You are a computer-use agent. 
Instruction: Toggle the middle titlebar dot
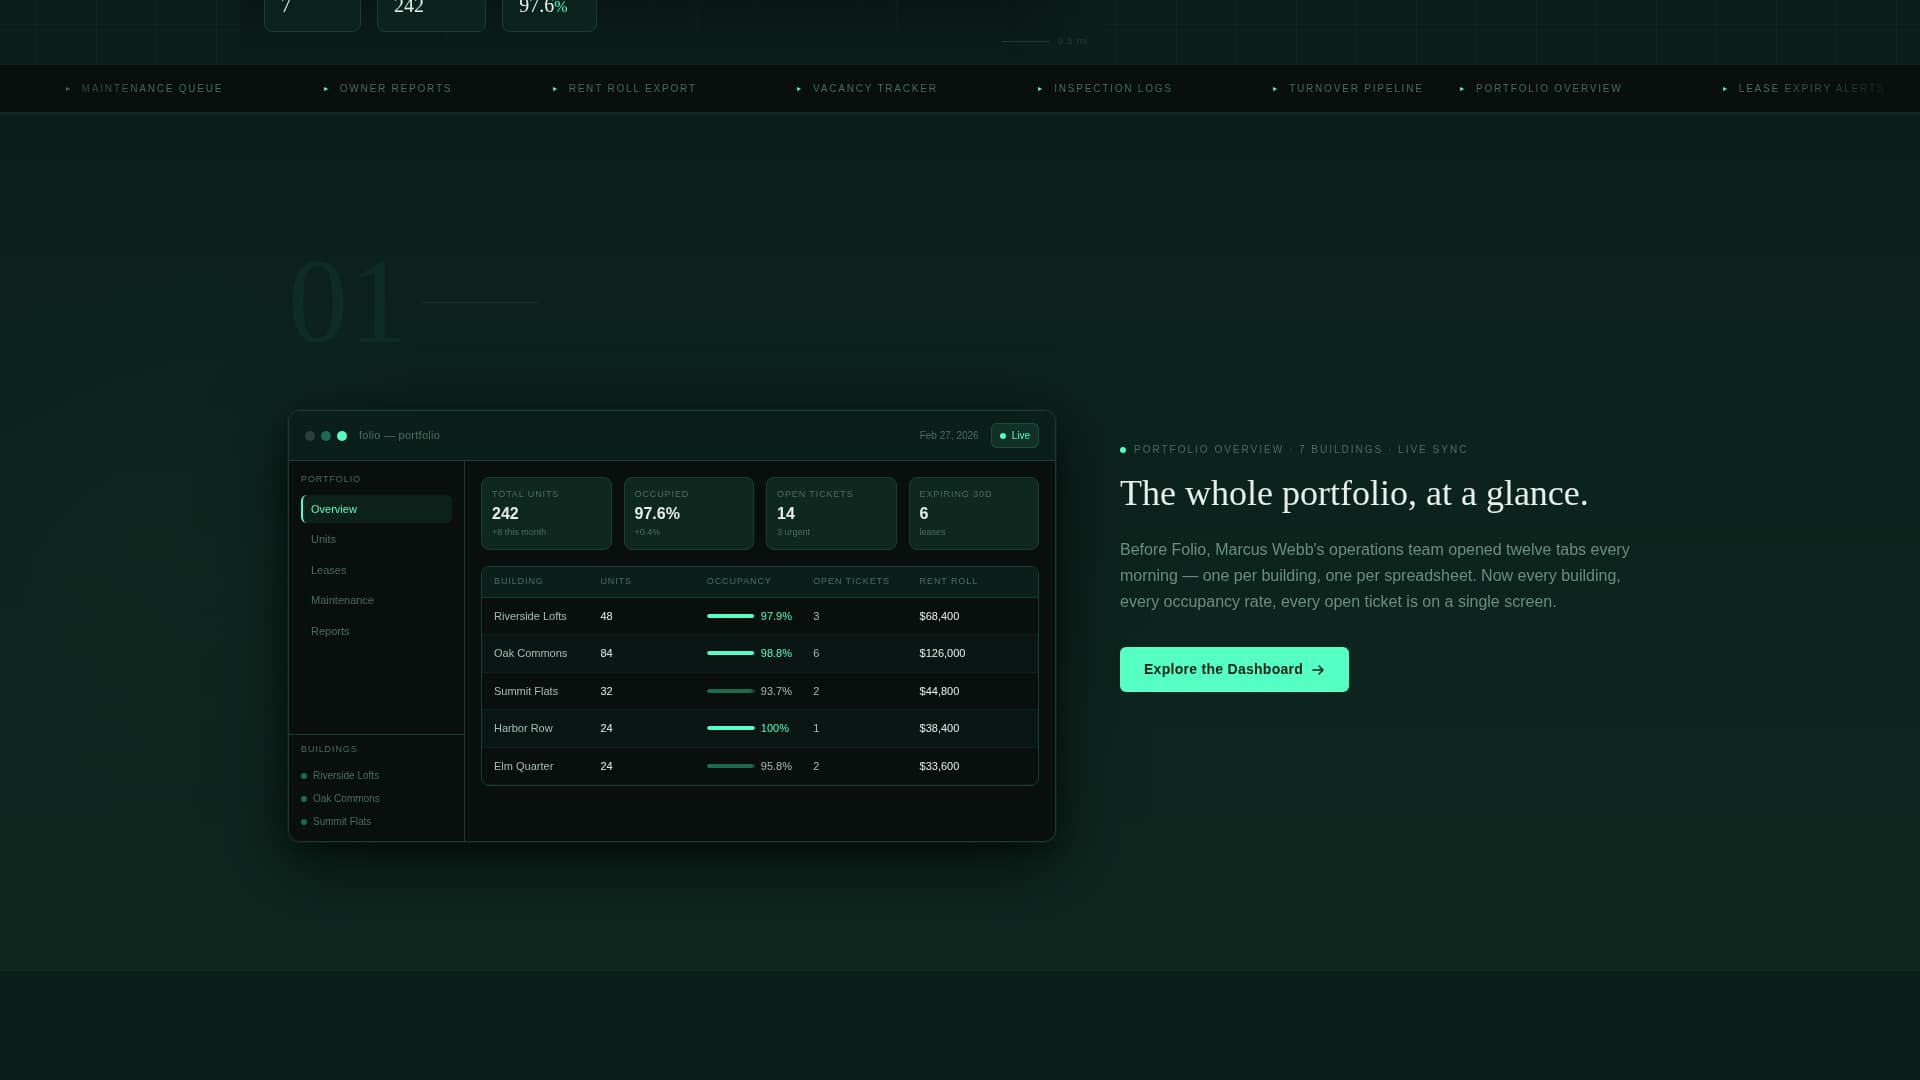tap(325, 435)
